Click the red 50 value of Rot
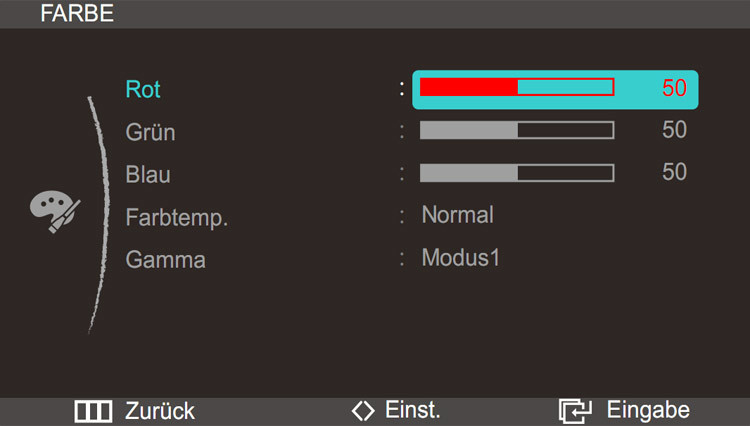Viewport: 750px width, 426px height. pyautogui.click(x=674, y=88)
